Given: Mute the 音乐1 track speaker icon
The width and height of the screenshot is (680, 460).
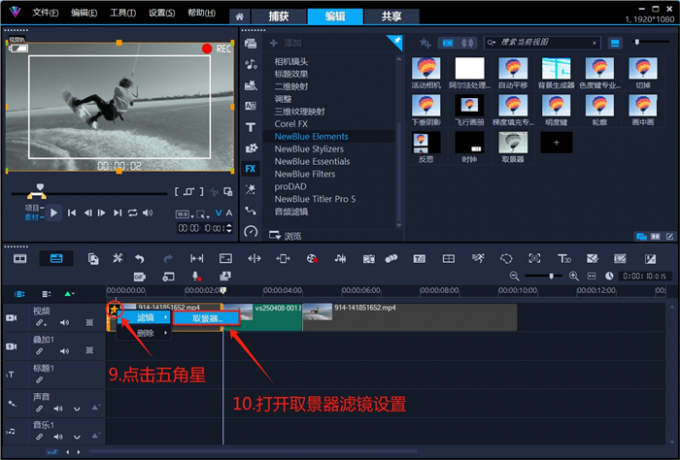Looking at the screenshot, I should click(58, 437).
